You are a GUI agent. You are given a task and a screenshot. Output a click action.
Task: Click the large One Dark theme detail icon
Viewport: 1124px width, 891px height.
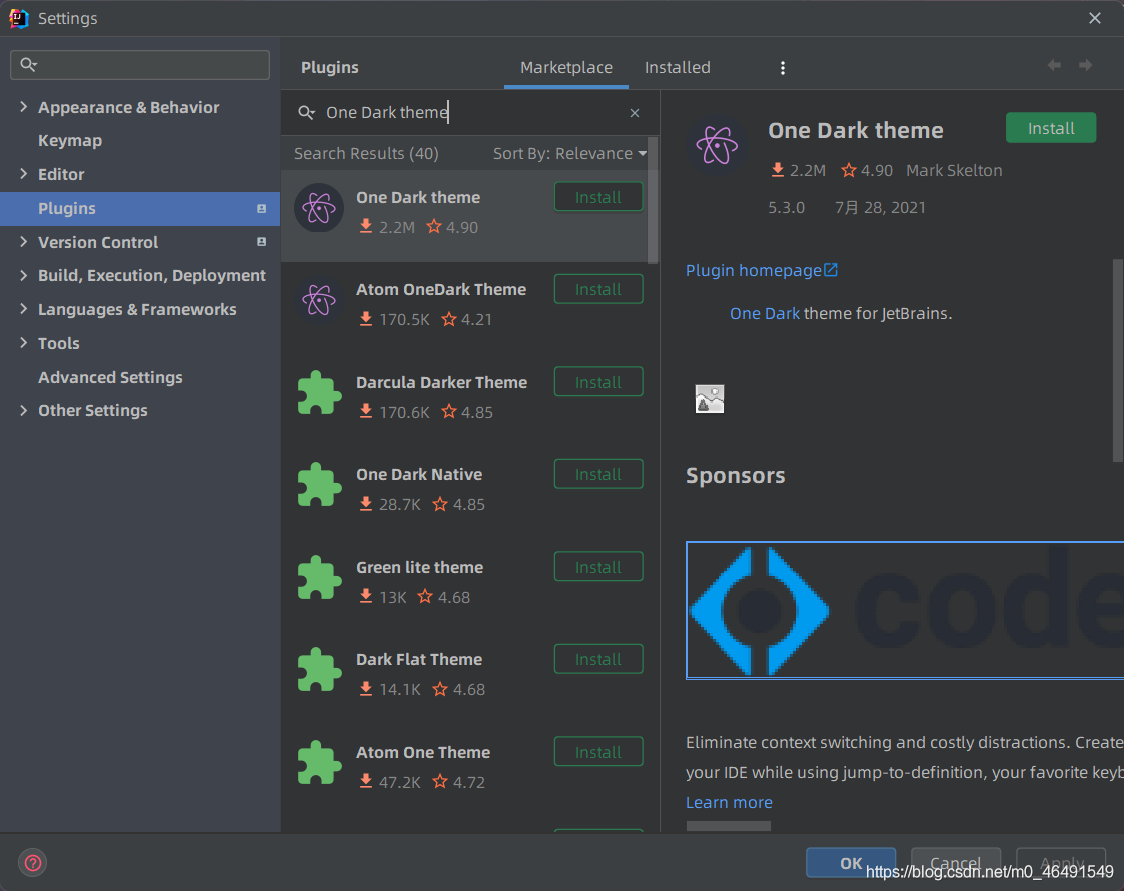pos(717,146)
